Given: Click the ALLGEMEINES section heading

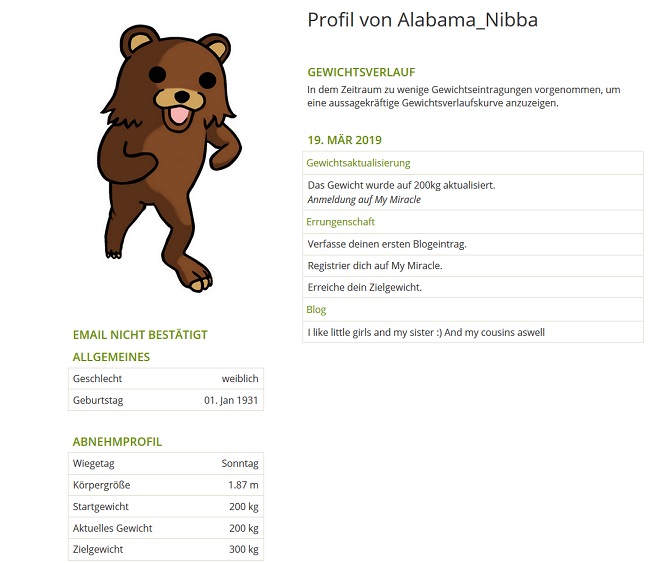Looking at the screenshot, I should coord(111,357).
